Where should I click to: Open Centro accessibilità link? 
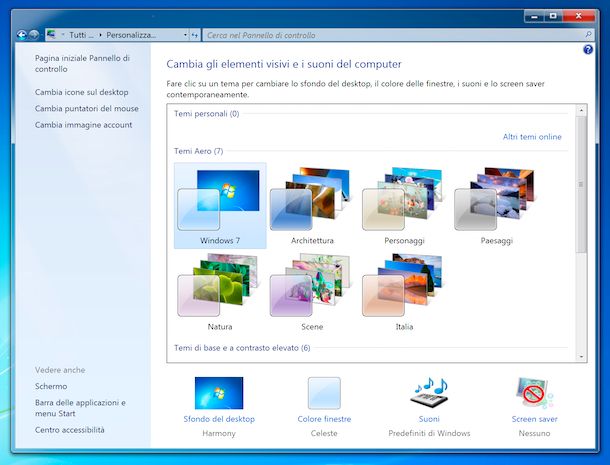click(70, 430)
